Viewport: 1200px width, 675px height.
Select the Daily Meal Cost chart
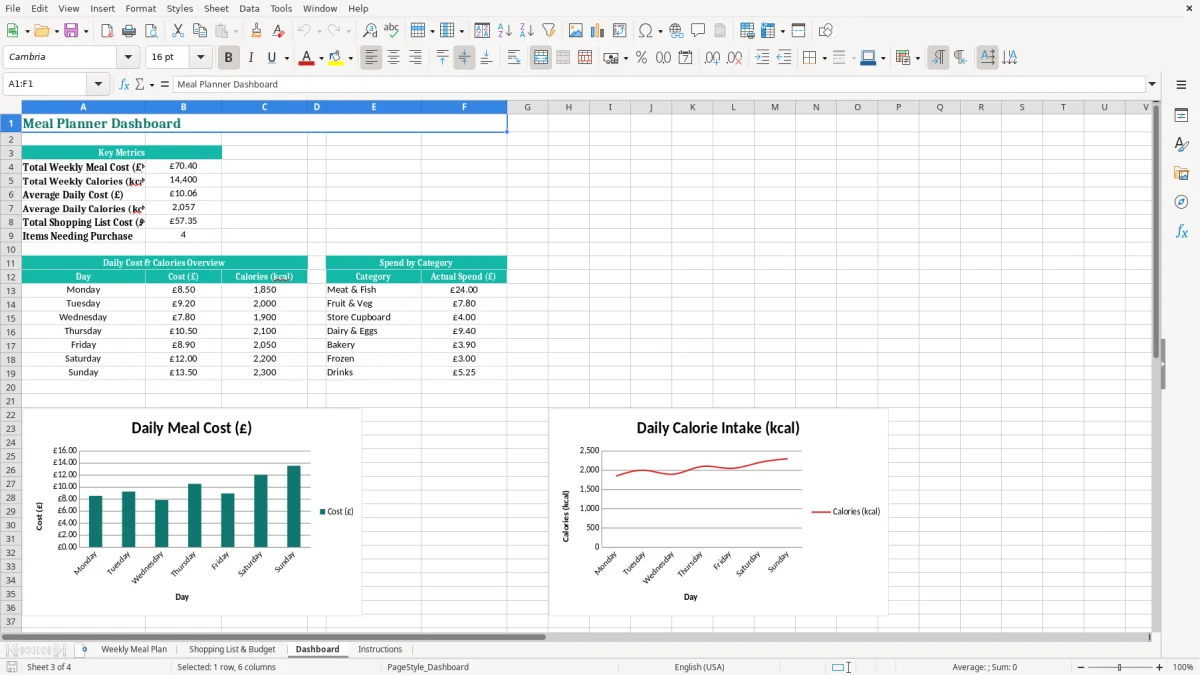click(x=192, y=511)
